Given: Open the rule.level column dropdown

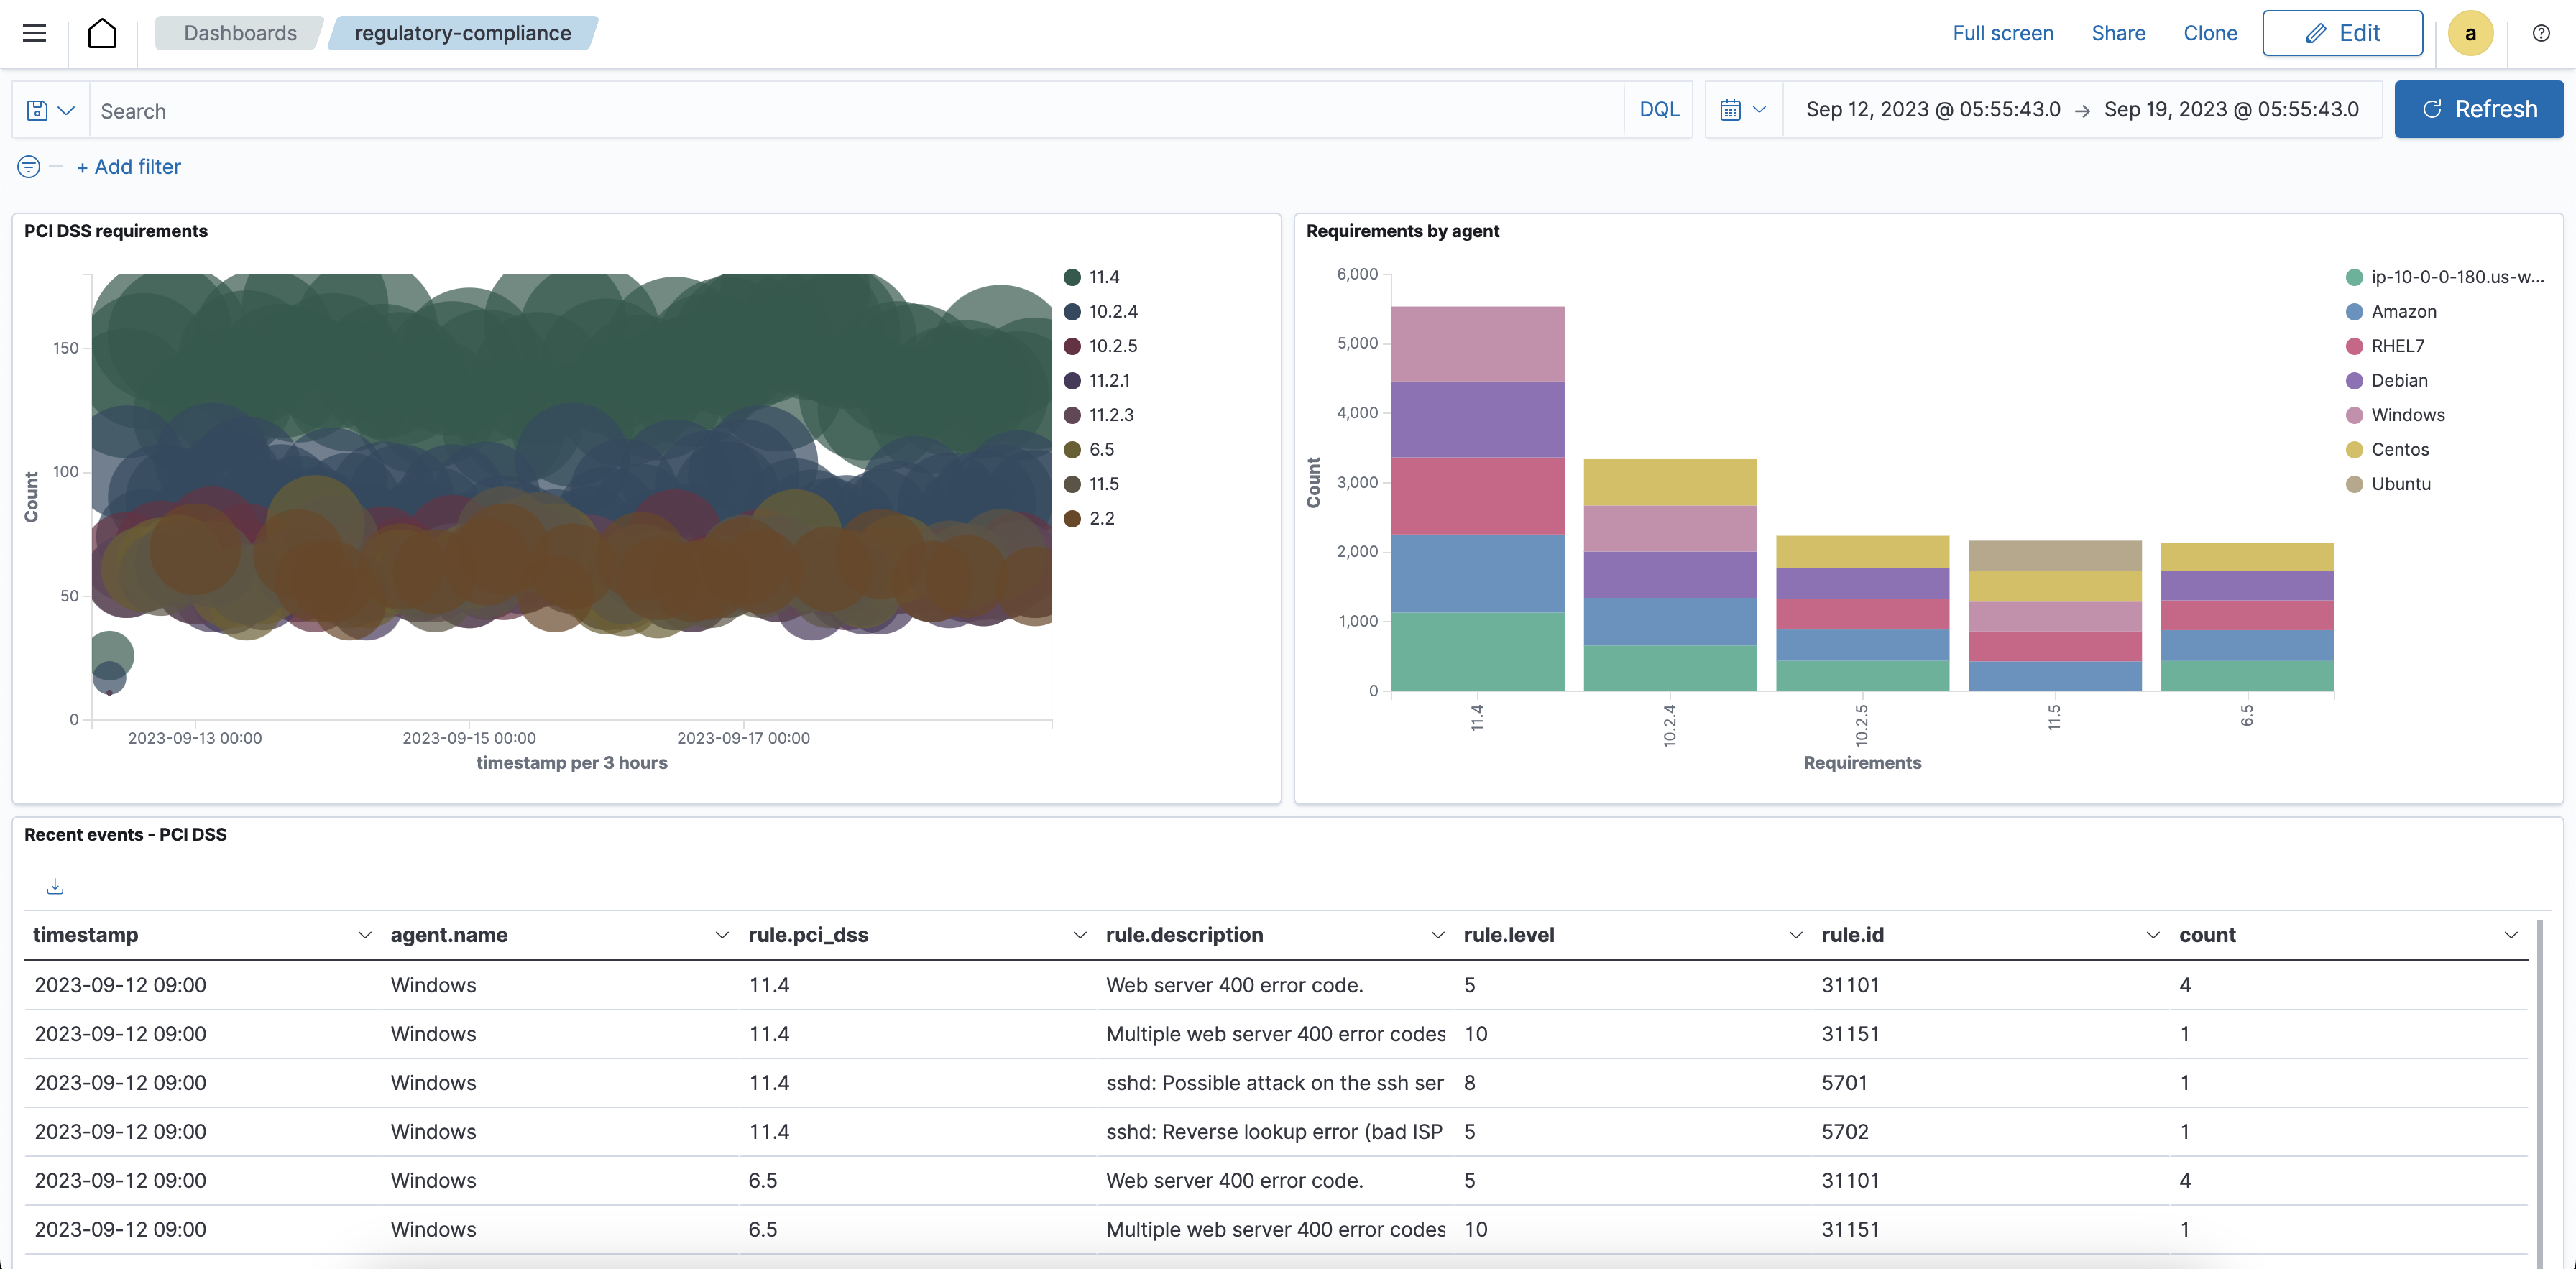Looking at the screenshot, I should tap(1795, 935).
